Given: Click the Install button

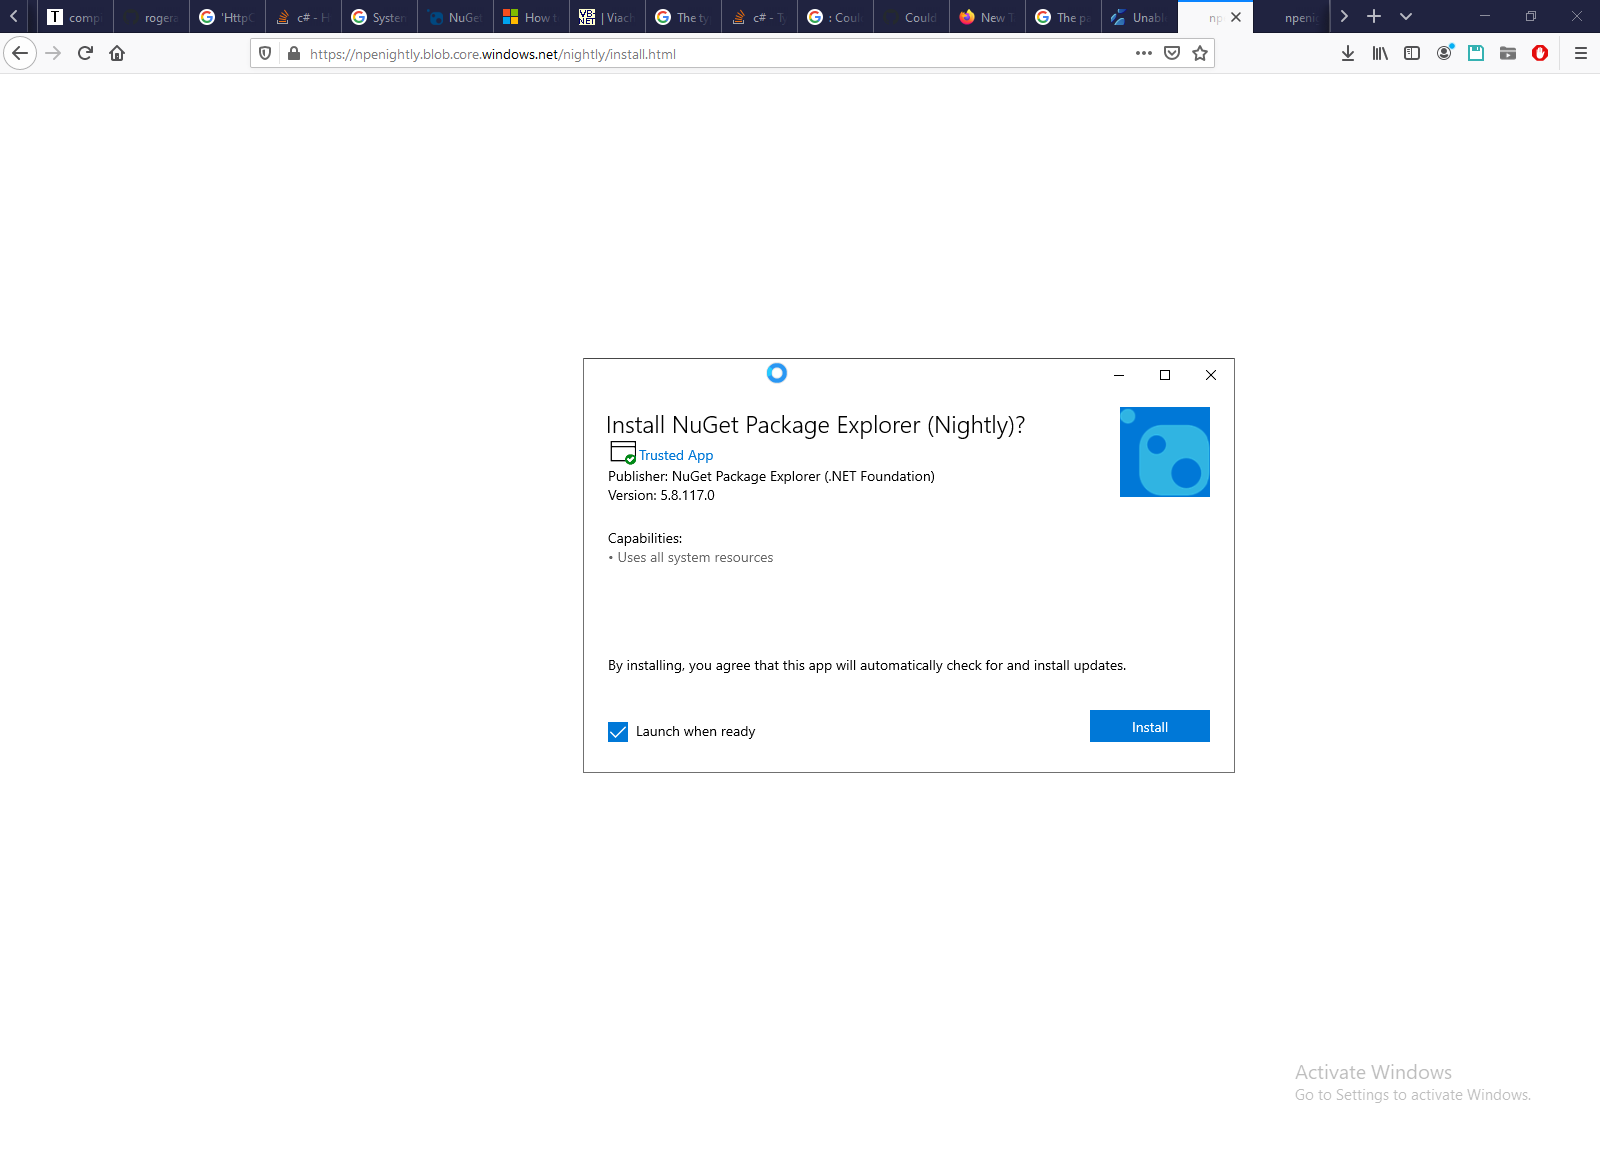Looking at the screenshot, I should pos(1150,726).
